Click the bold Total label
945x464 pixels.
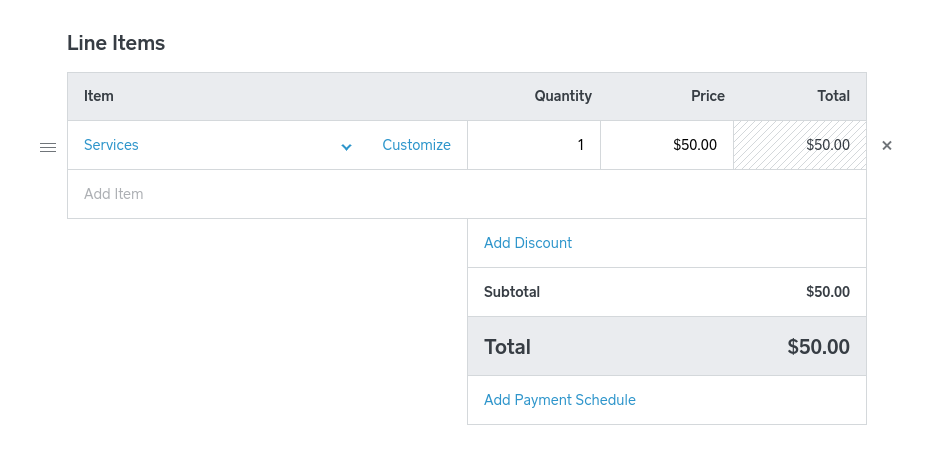(x=507, y=347)
